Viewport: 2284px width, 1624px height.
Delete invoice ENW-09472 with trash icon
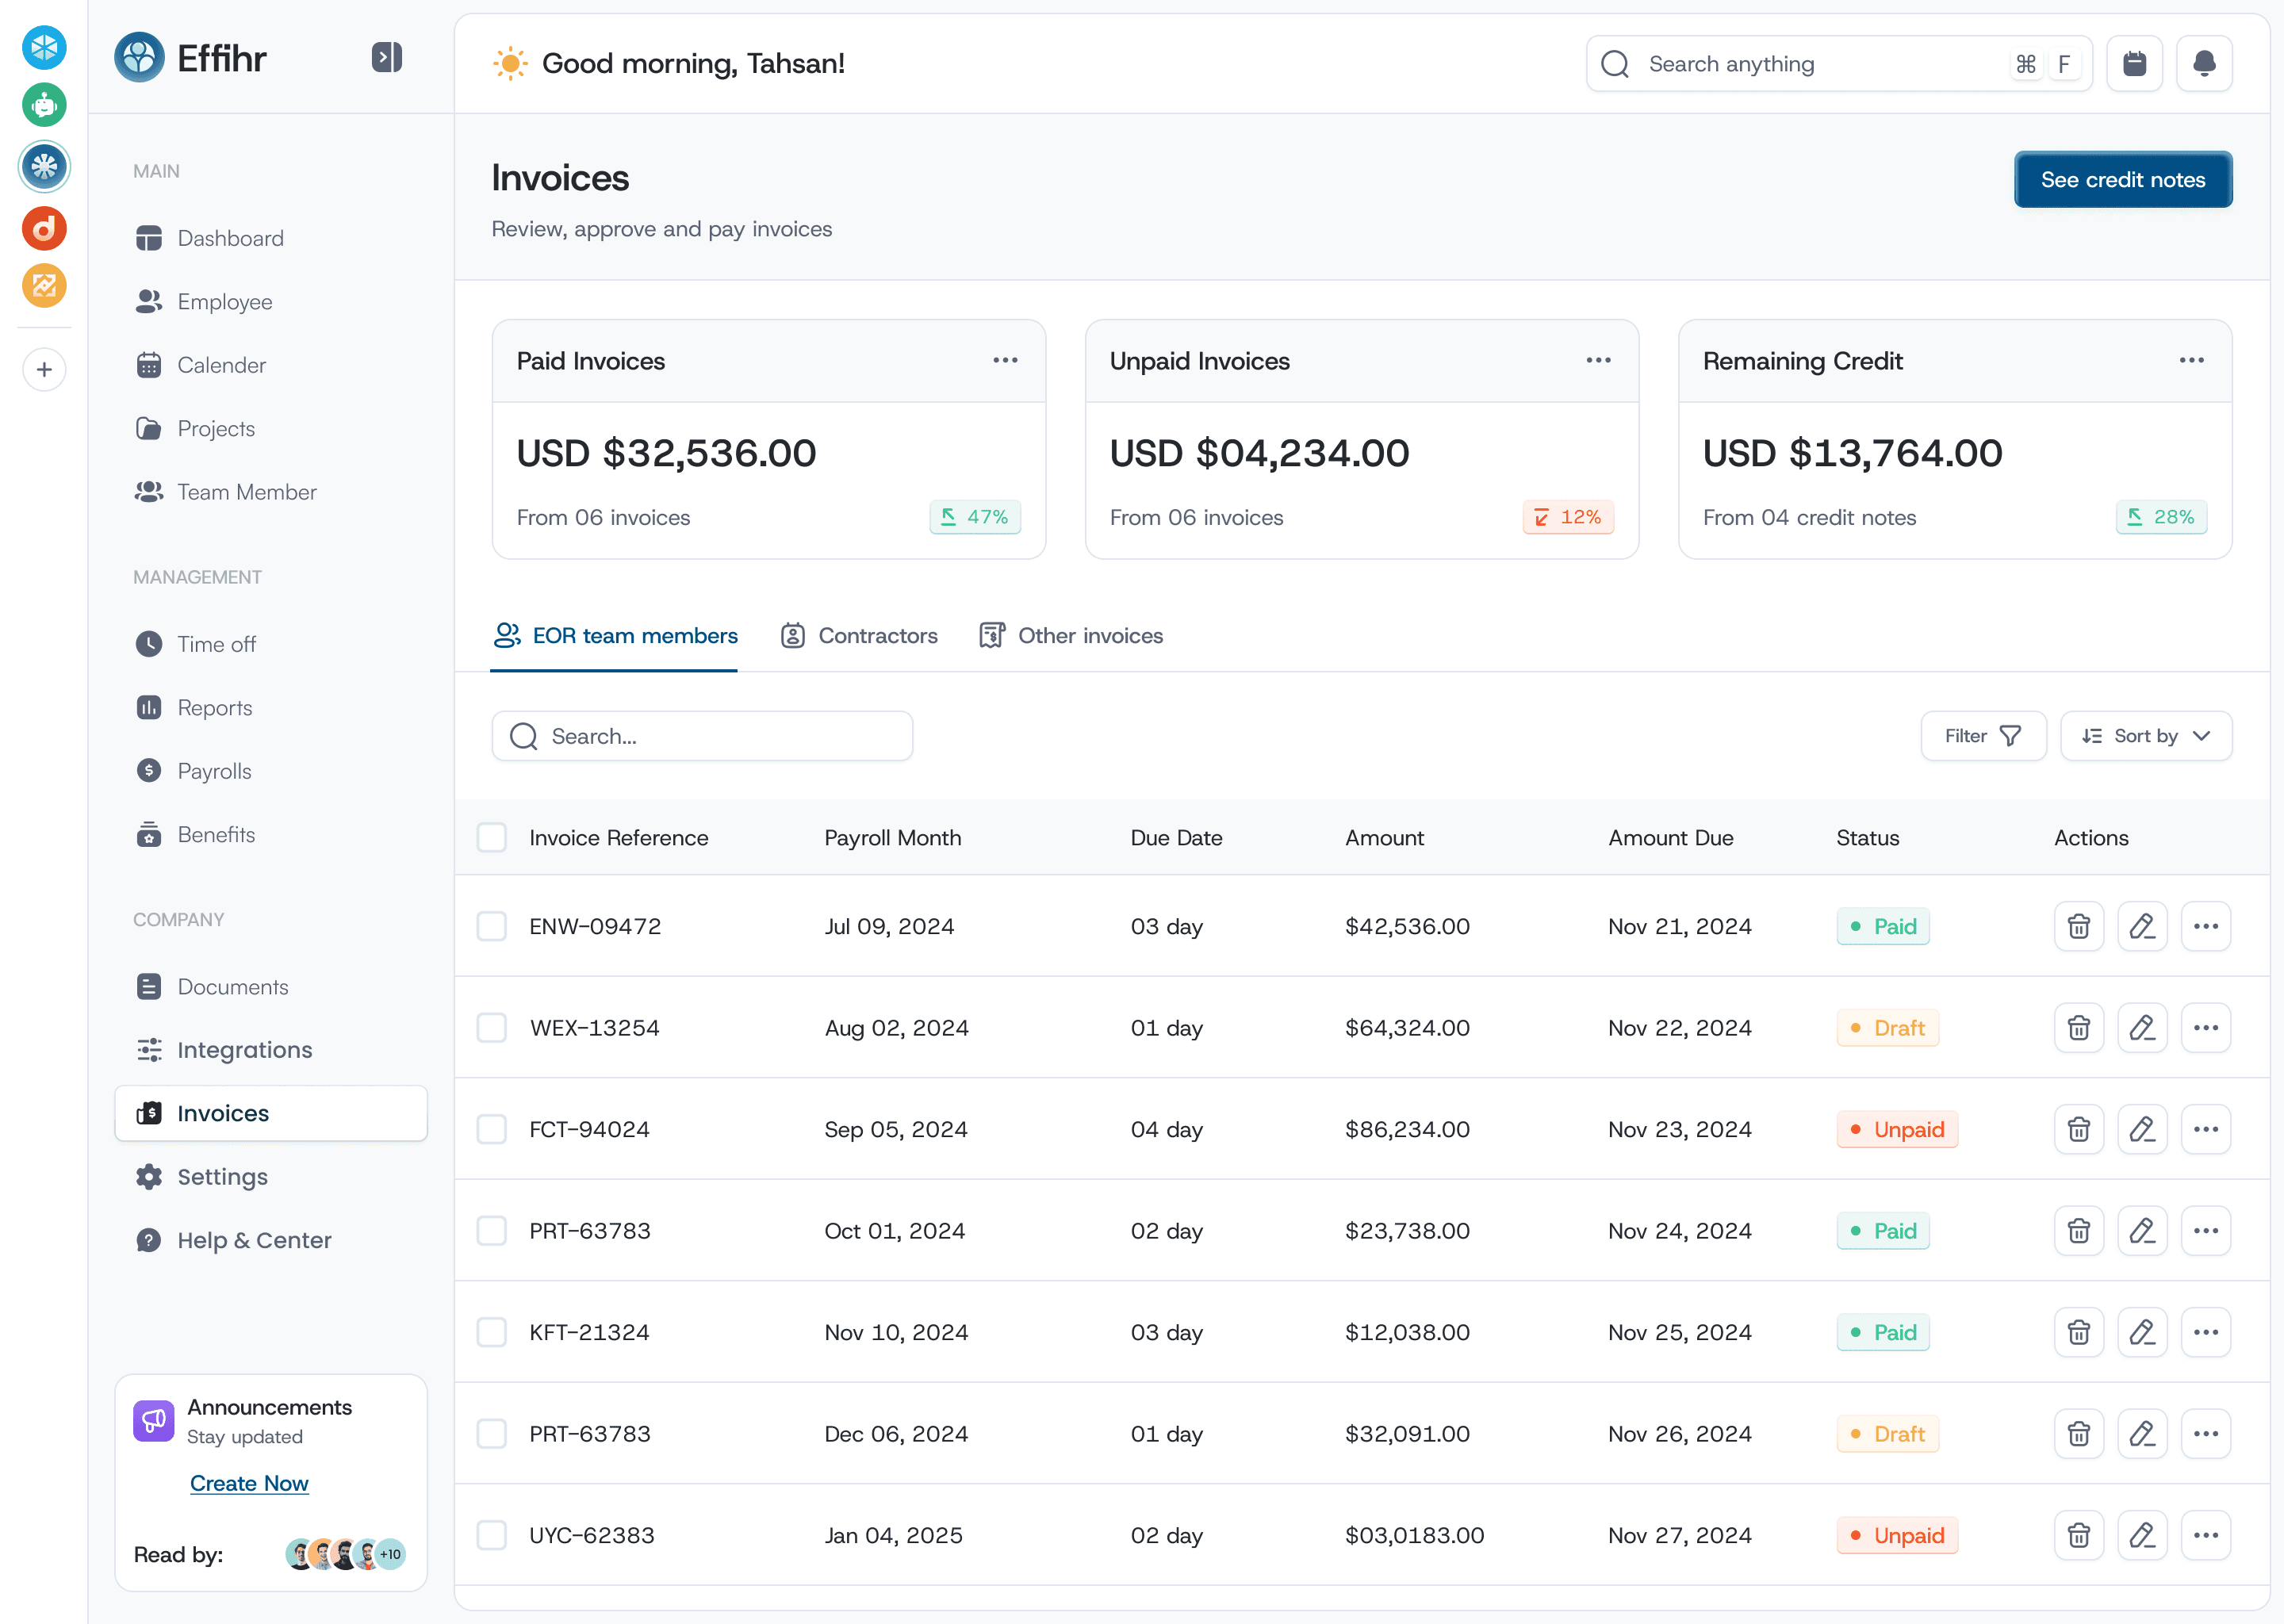point(2078,926)
